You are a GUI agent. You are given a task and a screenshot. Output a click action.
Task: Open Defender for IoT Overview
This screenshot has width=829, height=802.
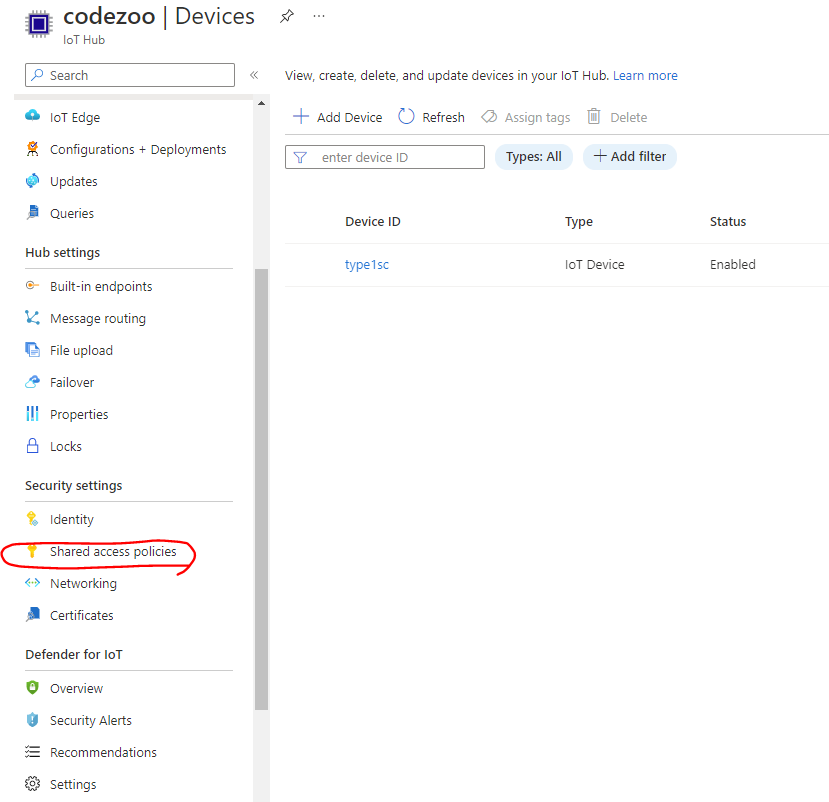pyautogui.click(x=77, y=688)
